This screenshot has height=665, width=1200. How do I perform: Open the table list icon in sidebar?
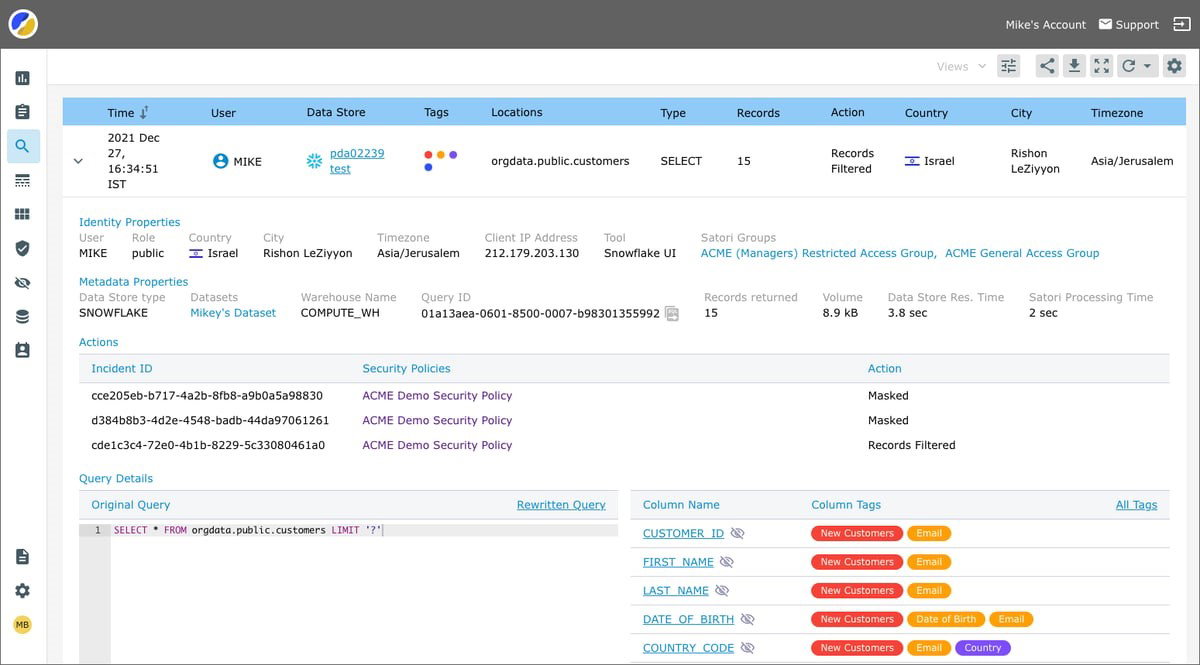pos(23,180)
